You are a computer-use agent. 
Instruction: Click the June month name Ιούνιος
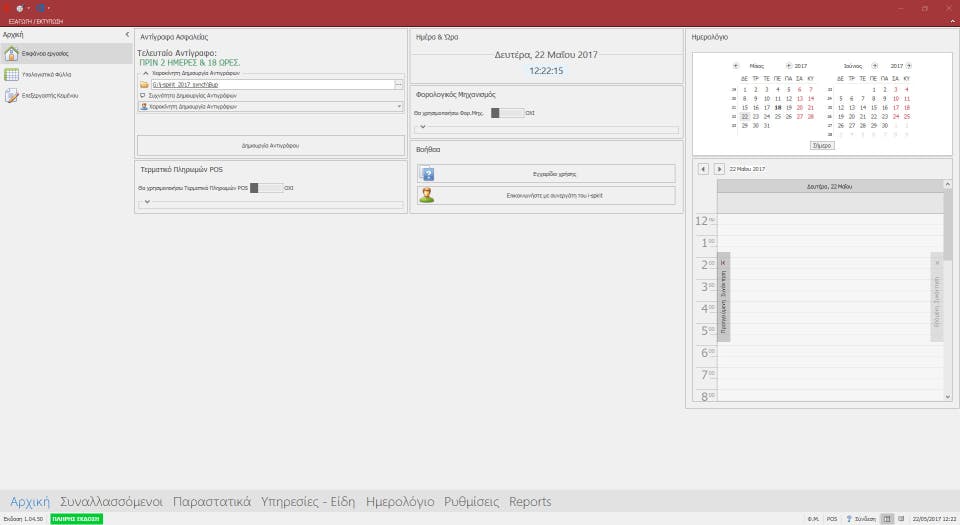click(x=853, y=65)
